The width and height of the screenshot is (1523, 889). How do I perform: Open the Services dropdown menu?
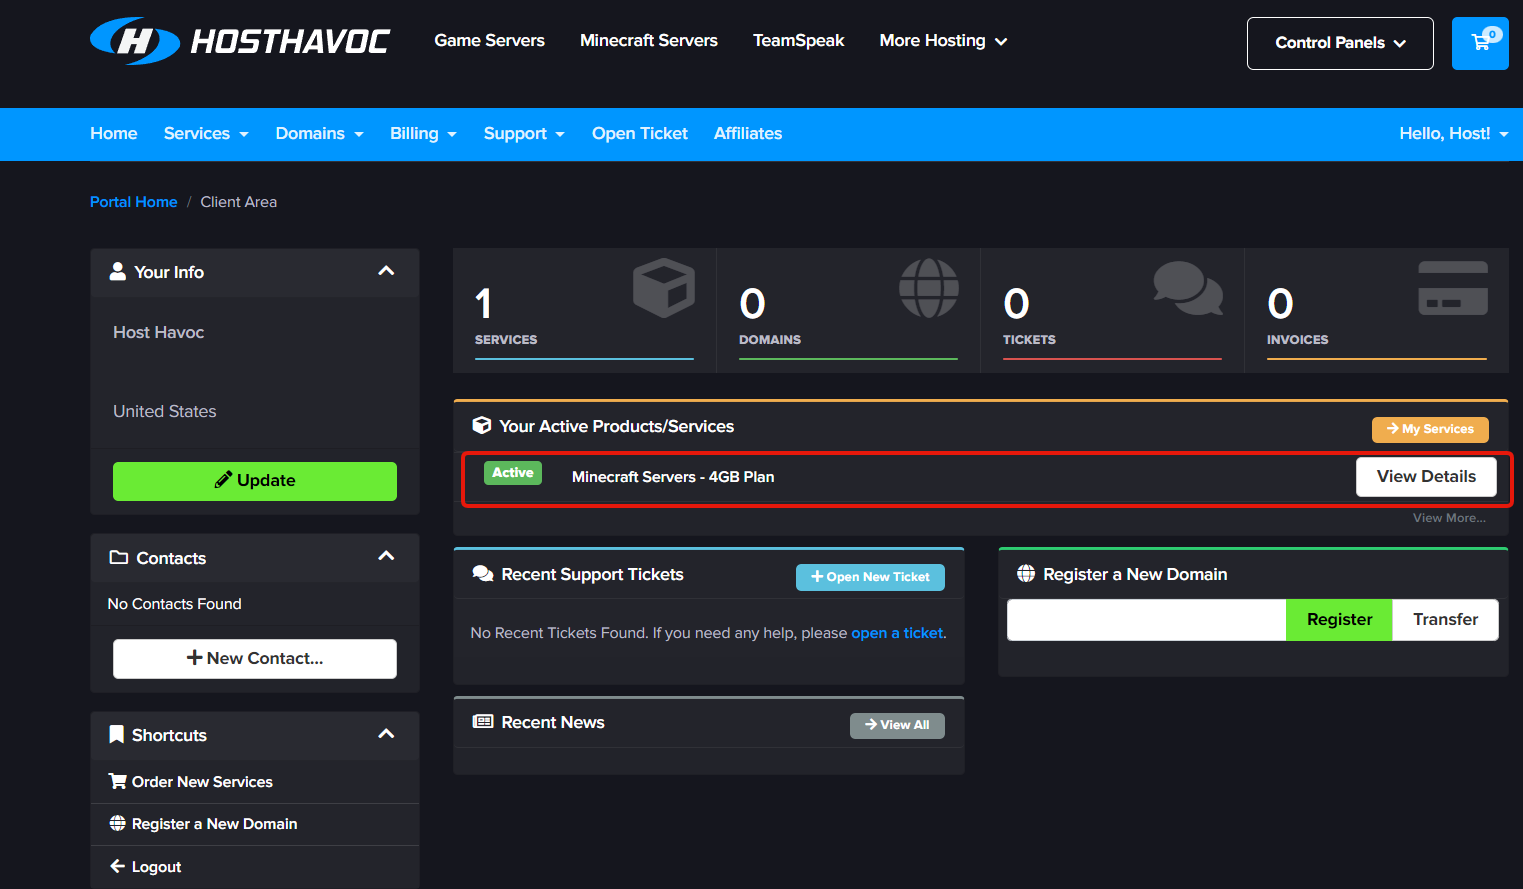coord(206,134)
